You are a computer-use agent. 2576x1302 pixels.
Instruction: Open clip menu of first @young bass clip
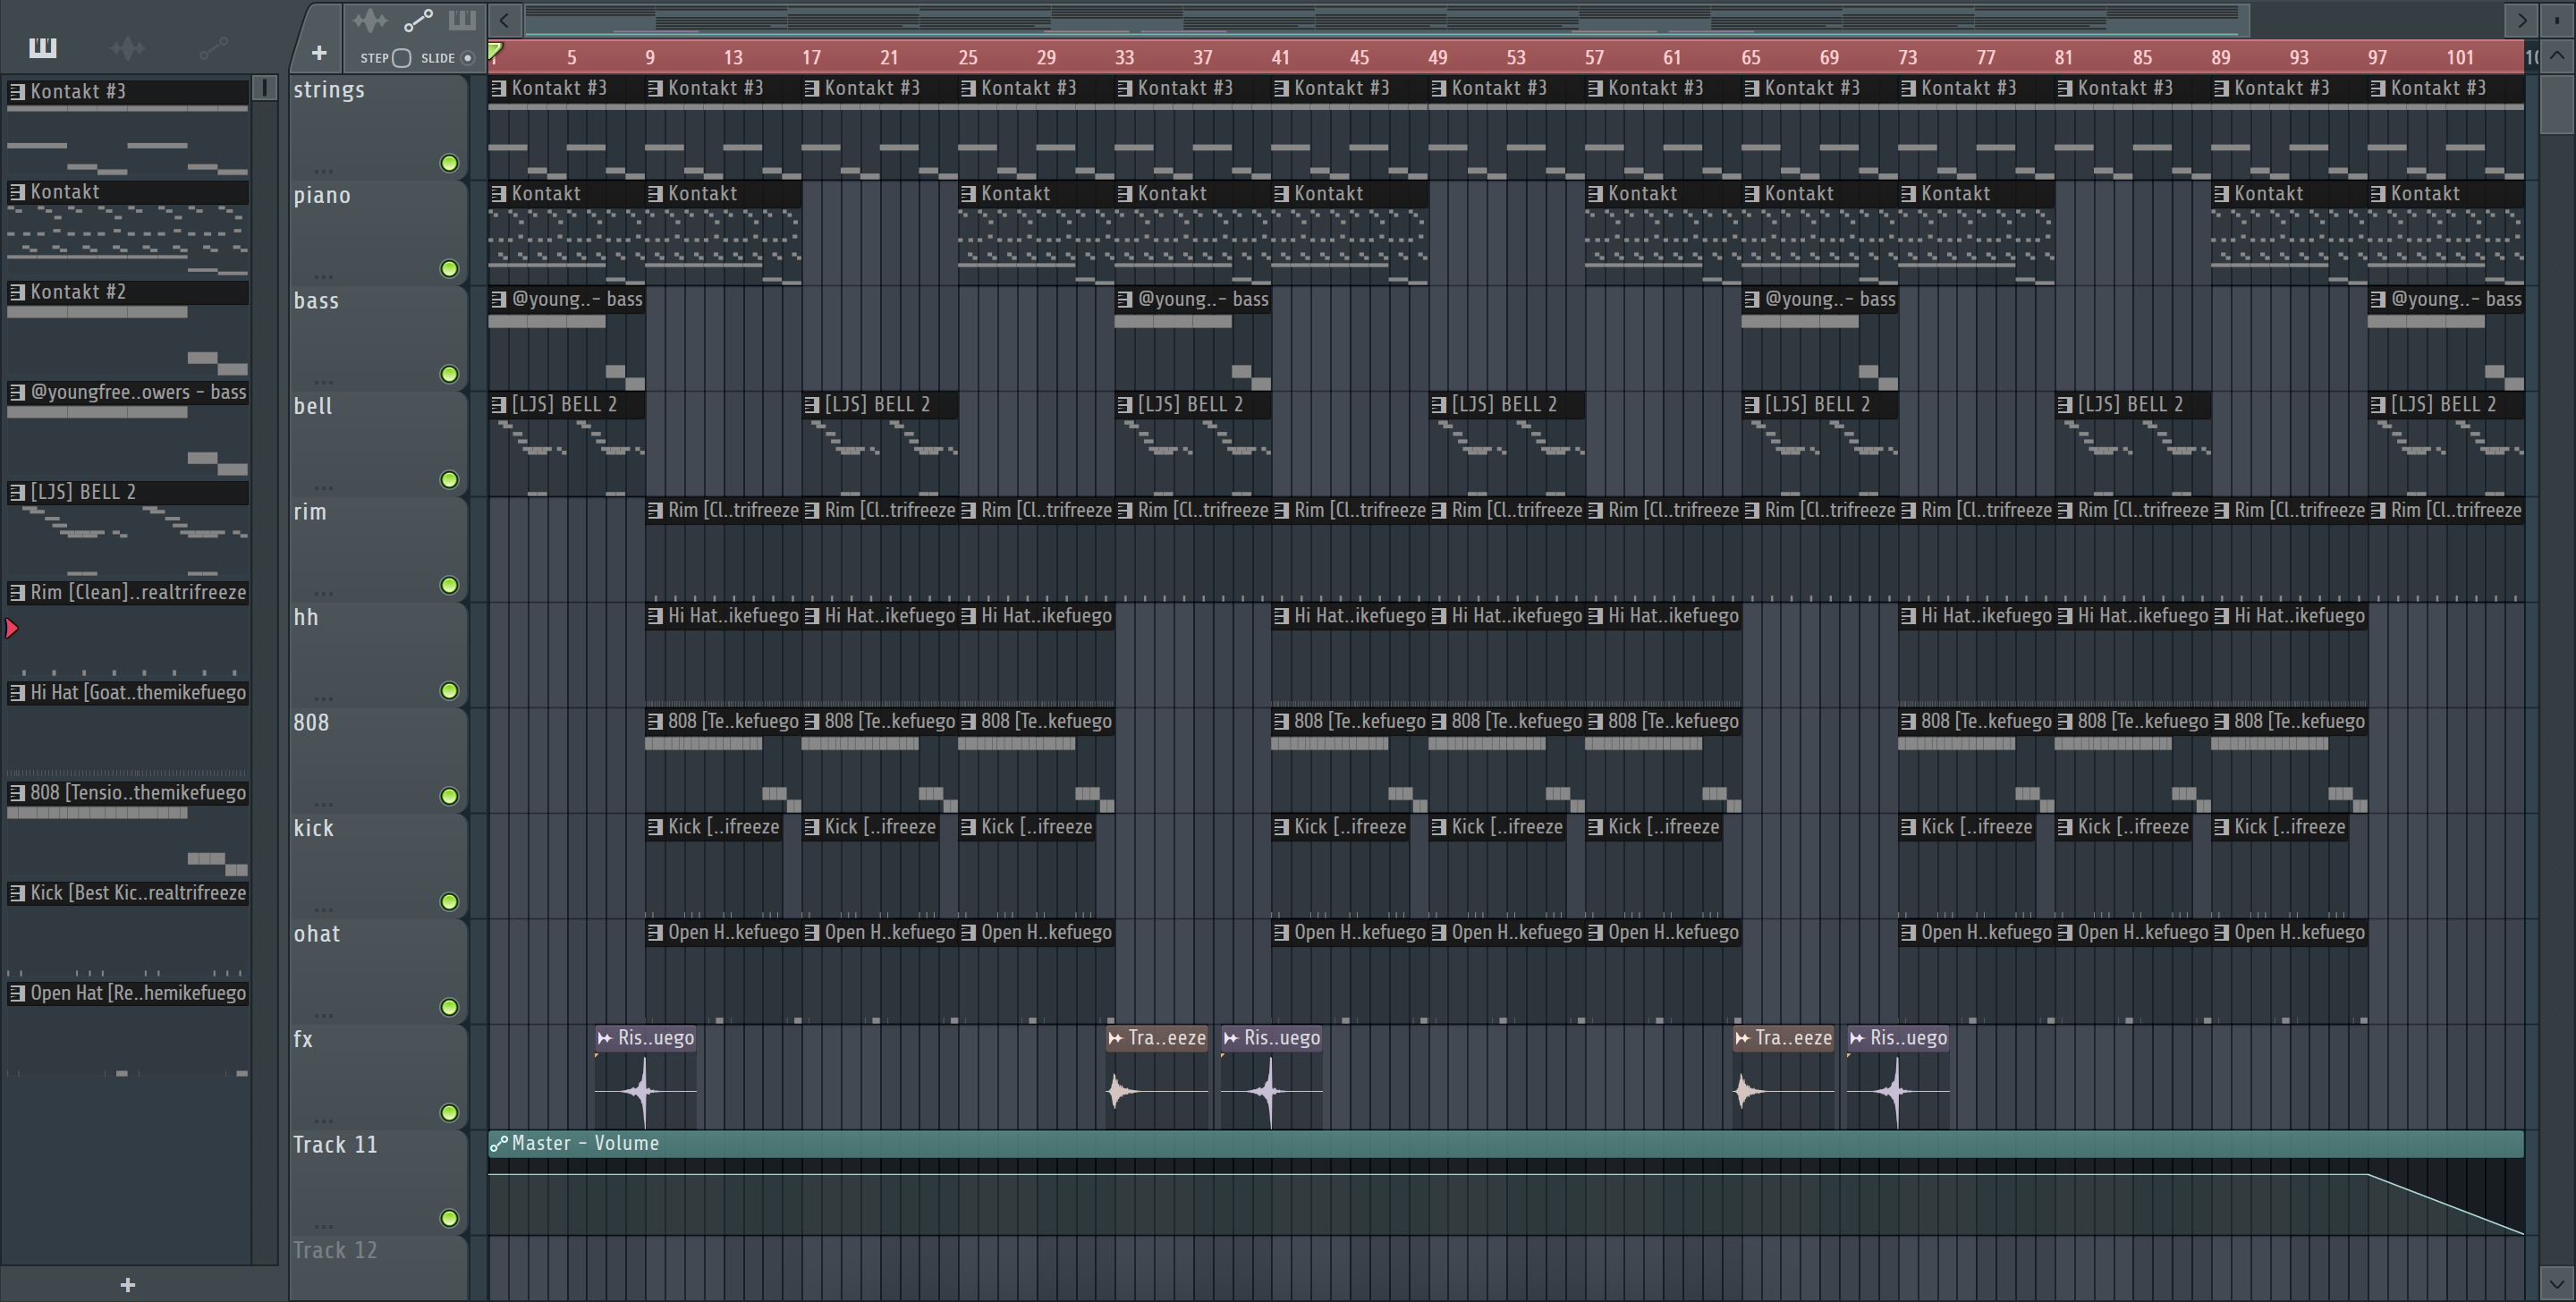(498, 299)
